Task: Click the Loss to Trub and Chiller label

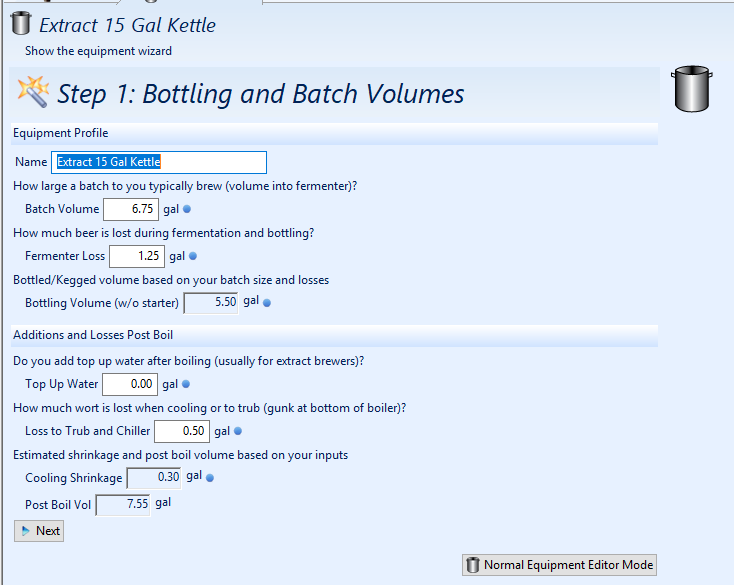Action: coord(88,431)
